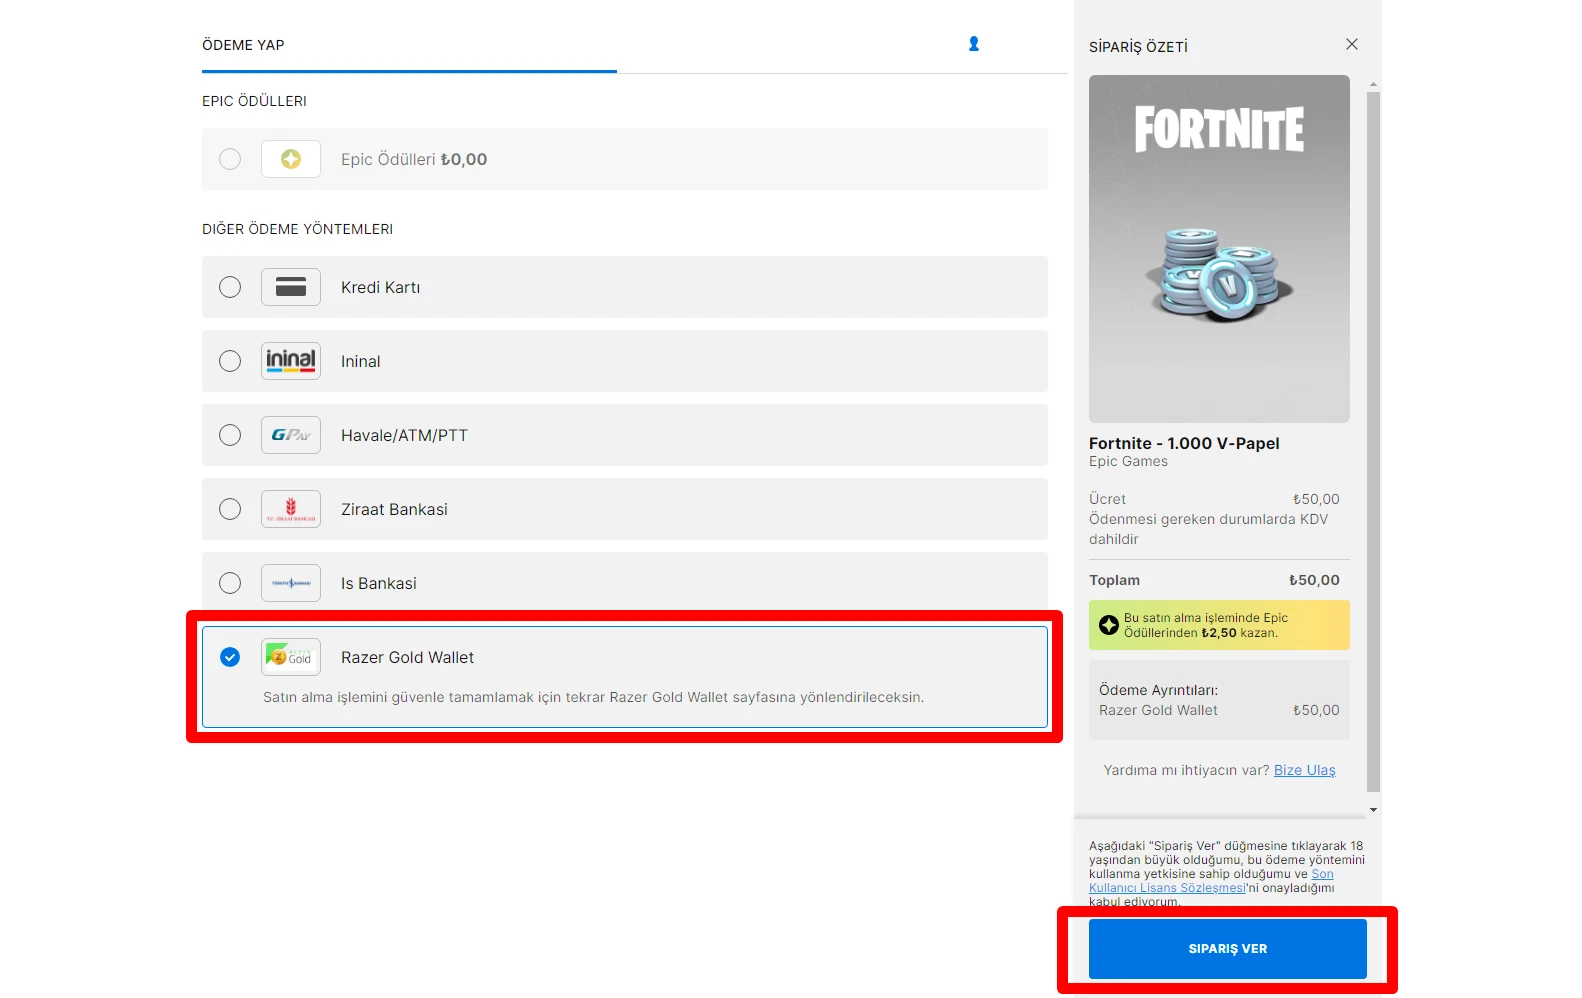Click the Ziraat Bankasi label

(394, 509)
